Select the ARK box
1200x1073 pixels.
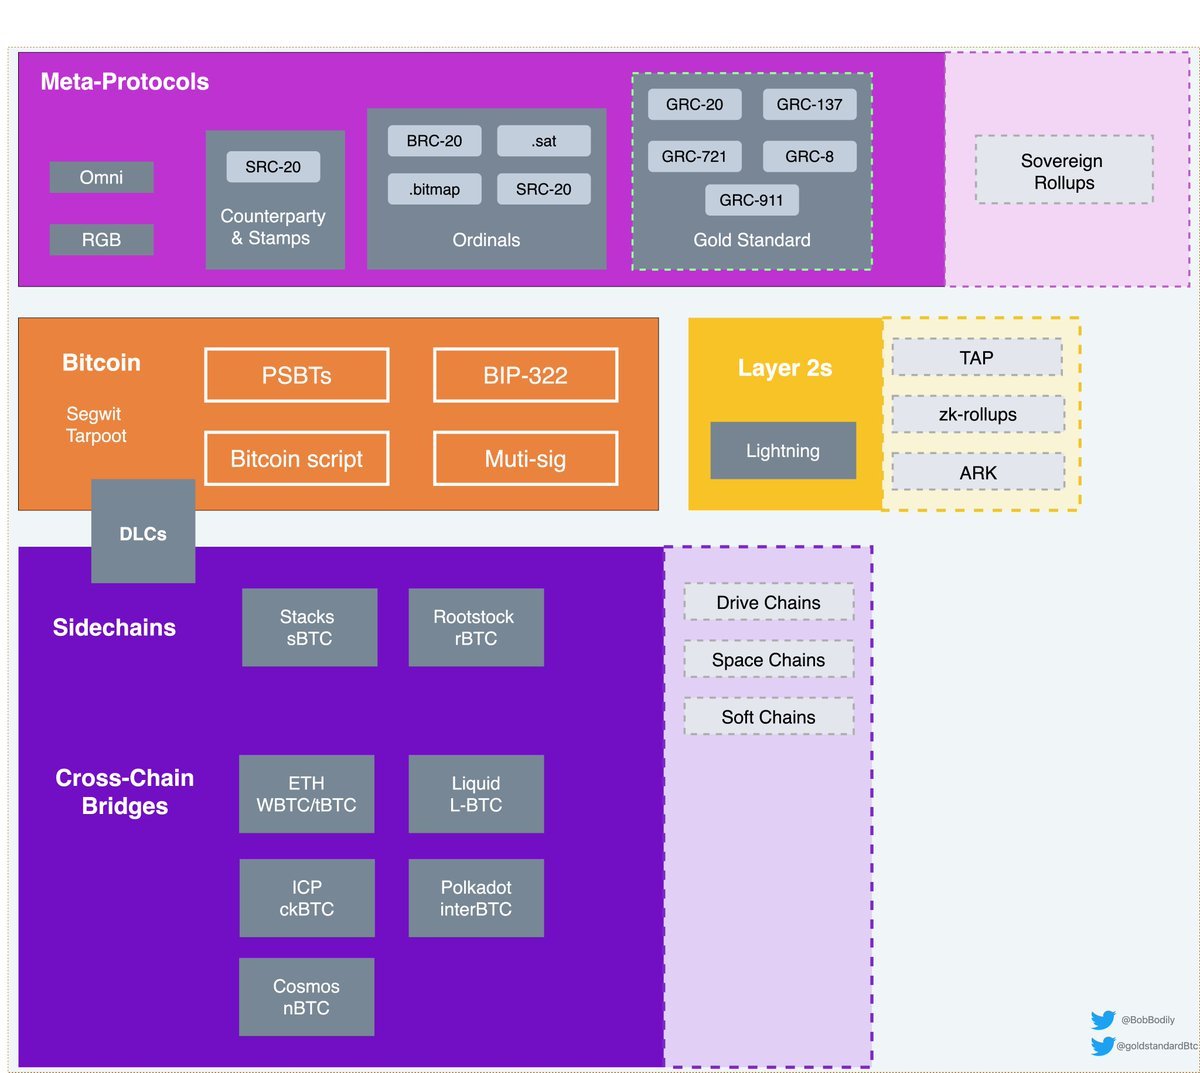coord(977,472)
